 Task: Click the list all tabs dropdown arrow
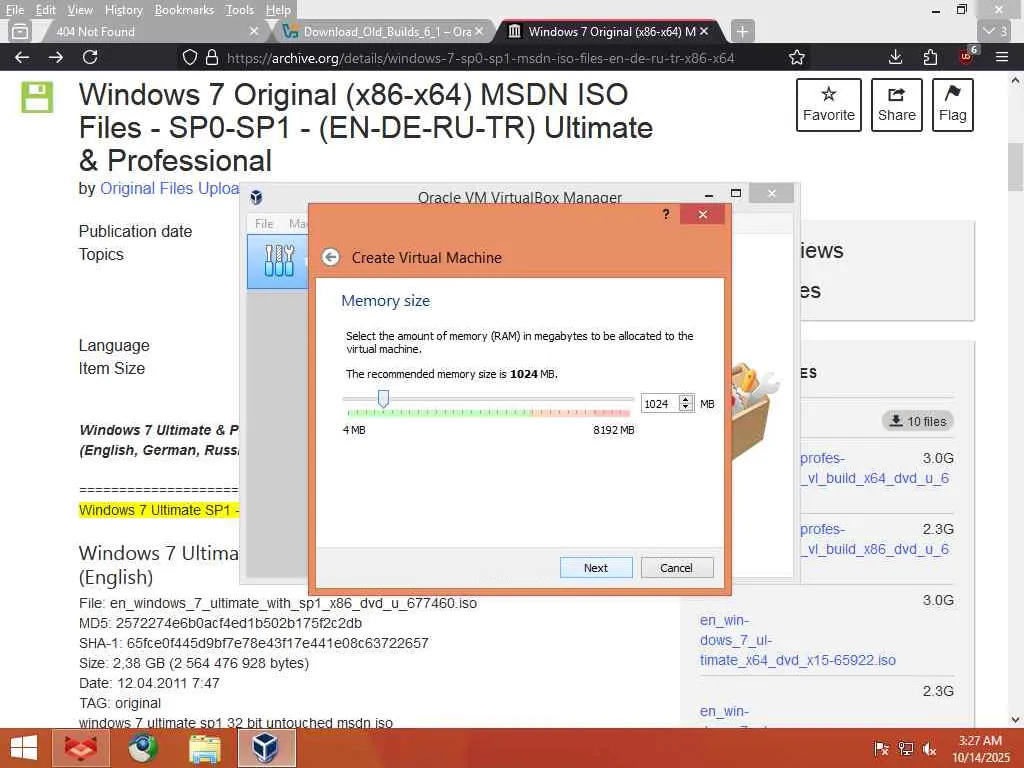995,31
